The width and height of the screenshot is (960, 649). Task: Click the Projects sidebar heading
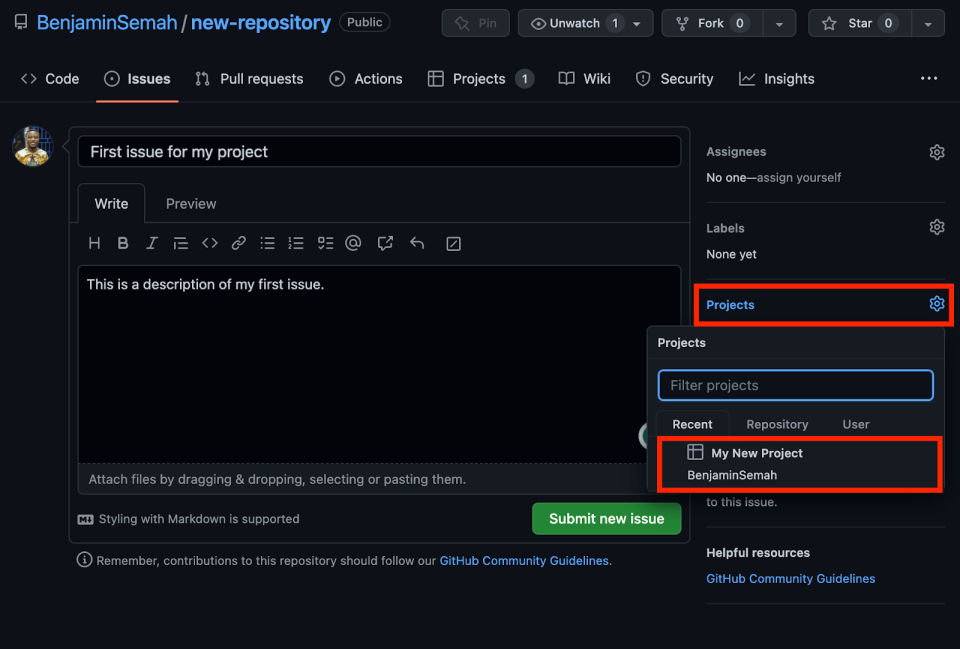(x=730, y=305)
